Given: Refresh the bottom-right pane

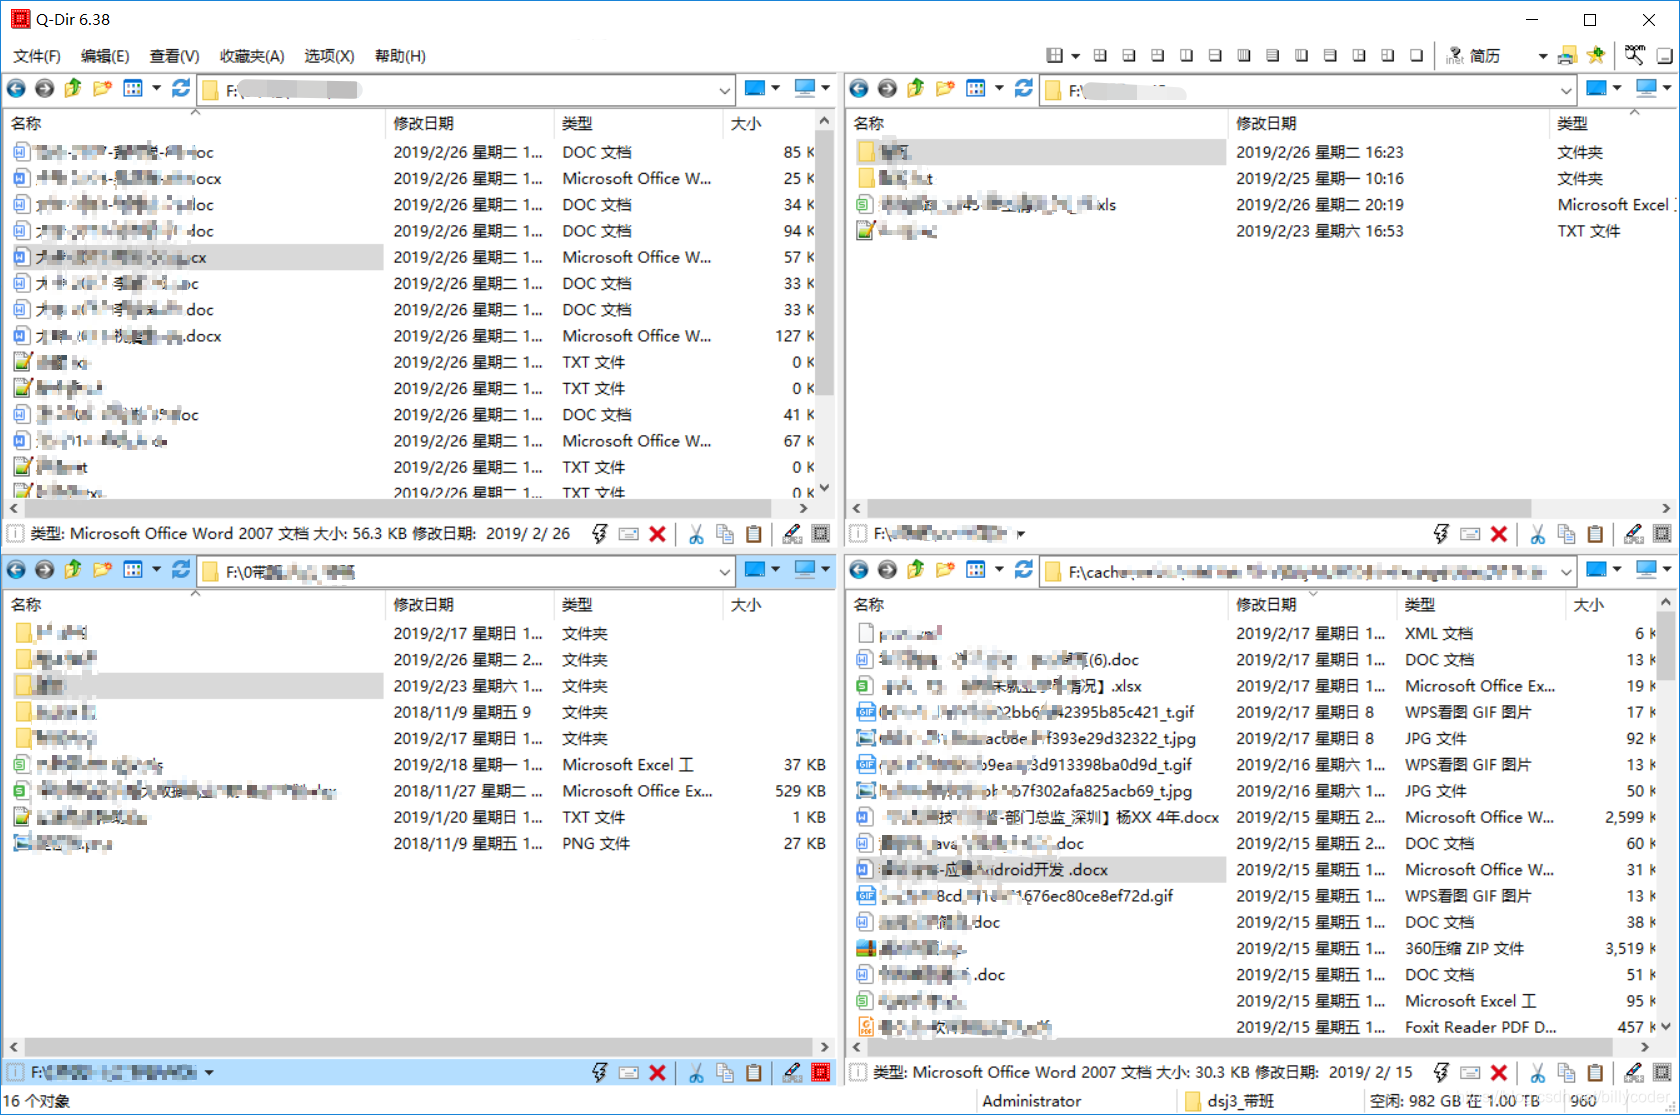Looking at the screenshot, I should [1024, 570].
